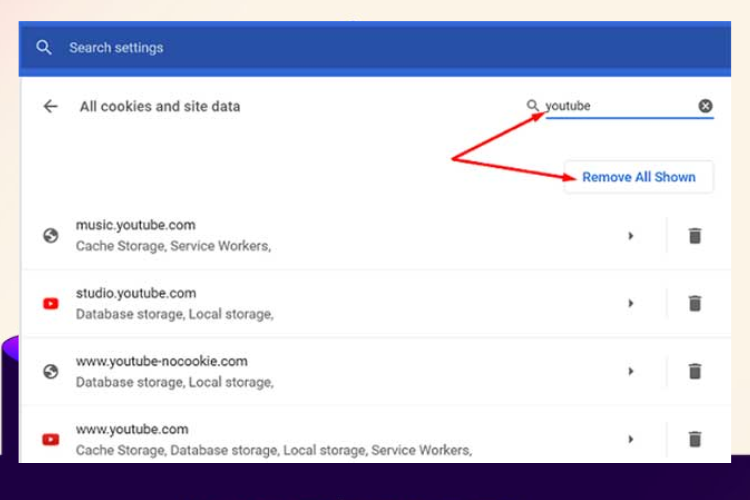750x500 pixels.
Task: Expand www.youtube-nocookie.com details arrow
Action: [630, 371]
